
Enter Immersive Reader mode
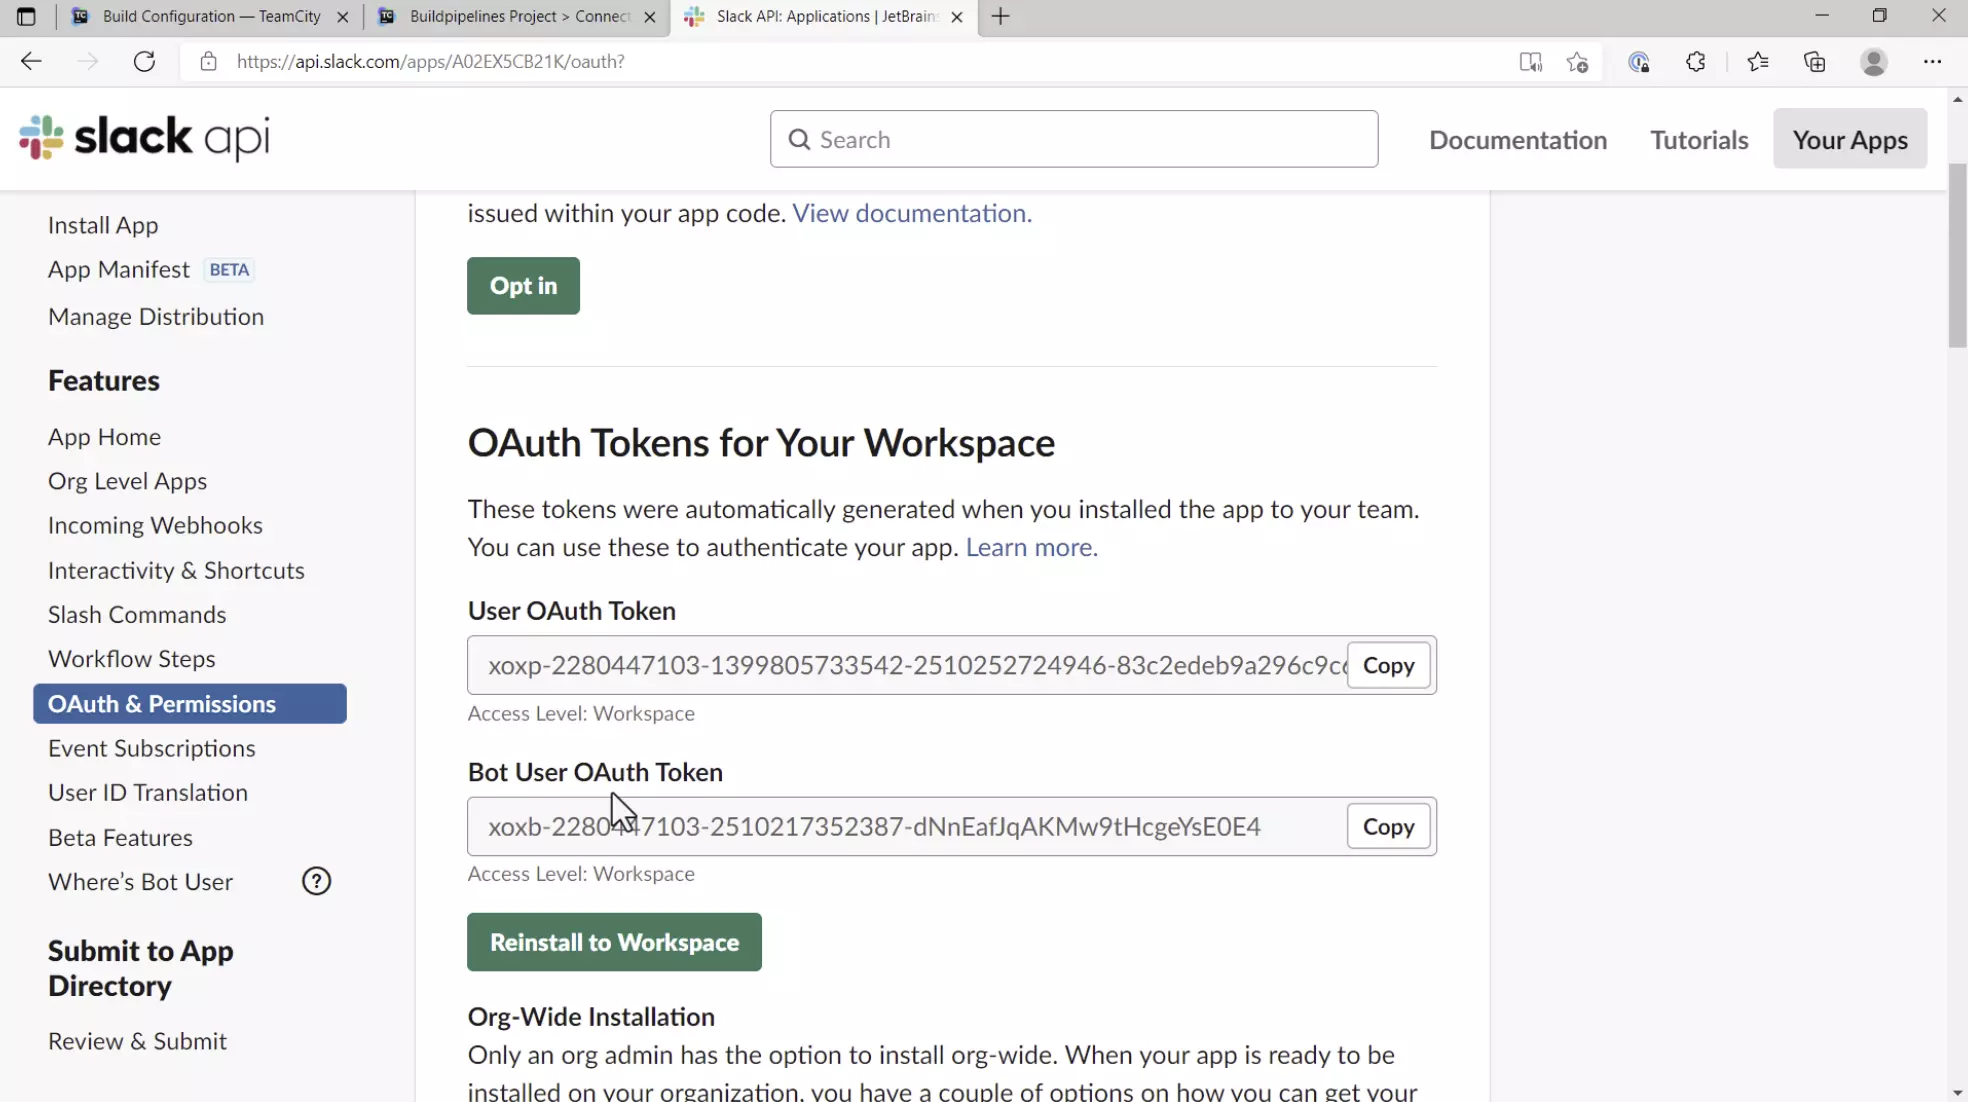(x=1531, y=61)
